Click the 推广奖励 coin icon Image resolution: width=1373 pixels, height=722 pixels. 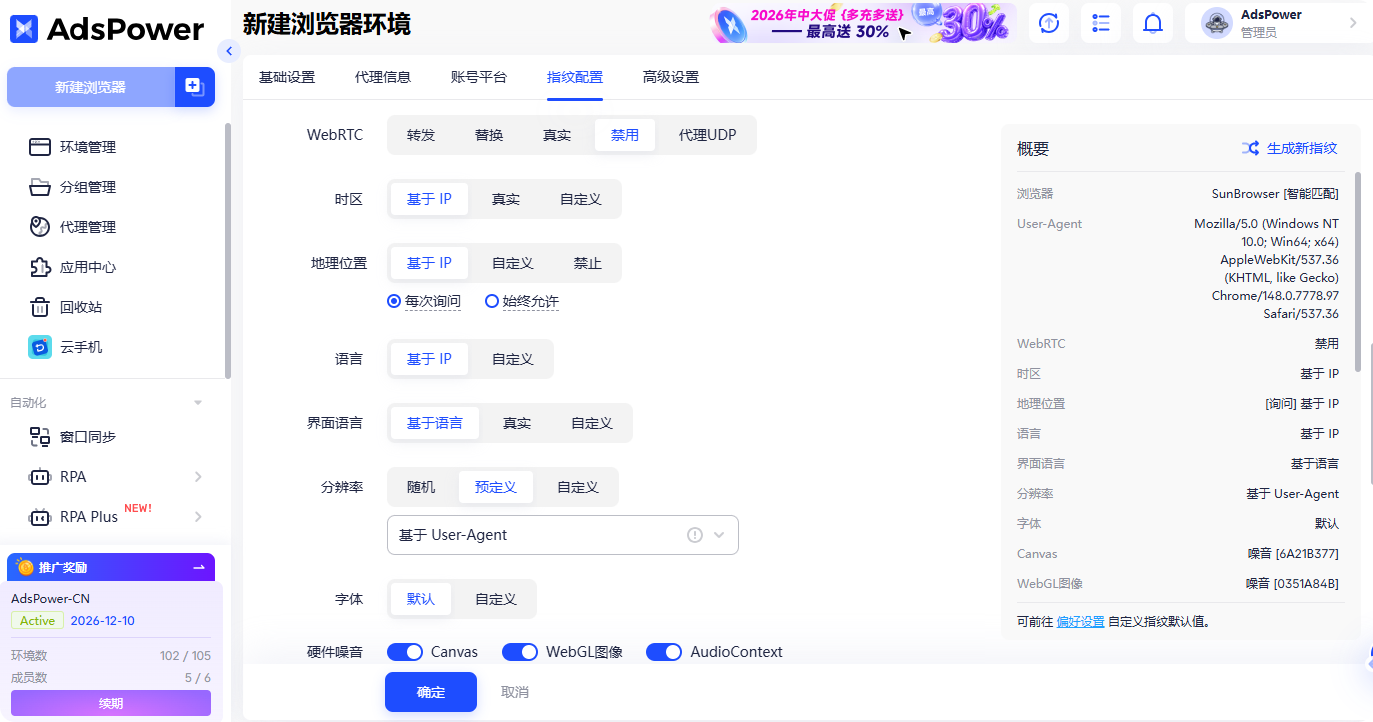25,567
